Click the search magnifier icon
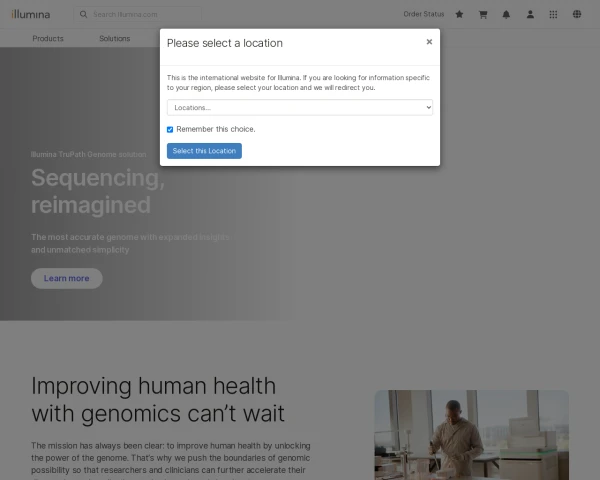 83,15
